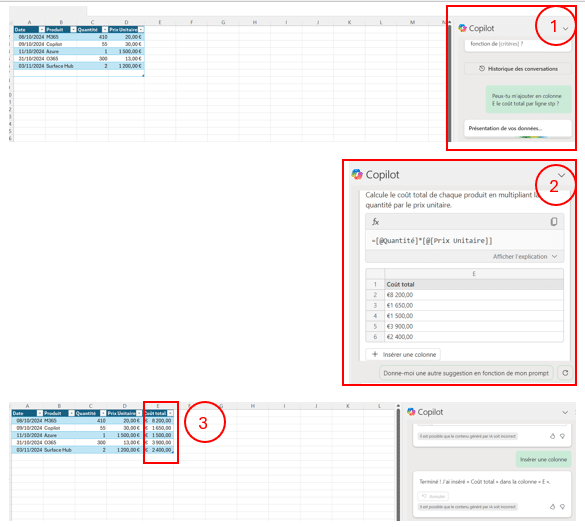Open Produit filter dropdown in upper spreadsheet
Viewport: 585px width, 527px height.
(73, 29)
